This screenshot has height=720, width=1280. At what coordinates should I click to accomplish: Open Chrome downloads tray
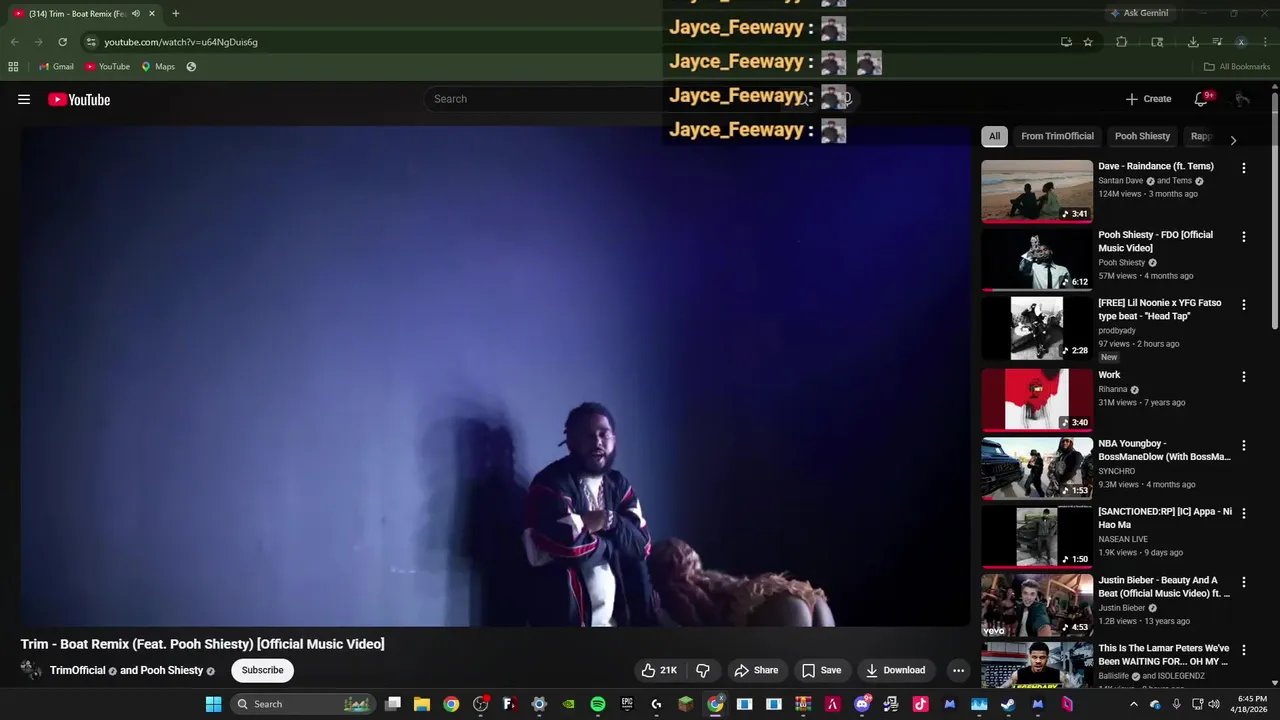[x=1193, y=42]
